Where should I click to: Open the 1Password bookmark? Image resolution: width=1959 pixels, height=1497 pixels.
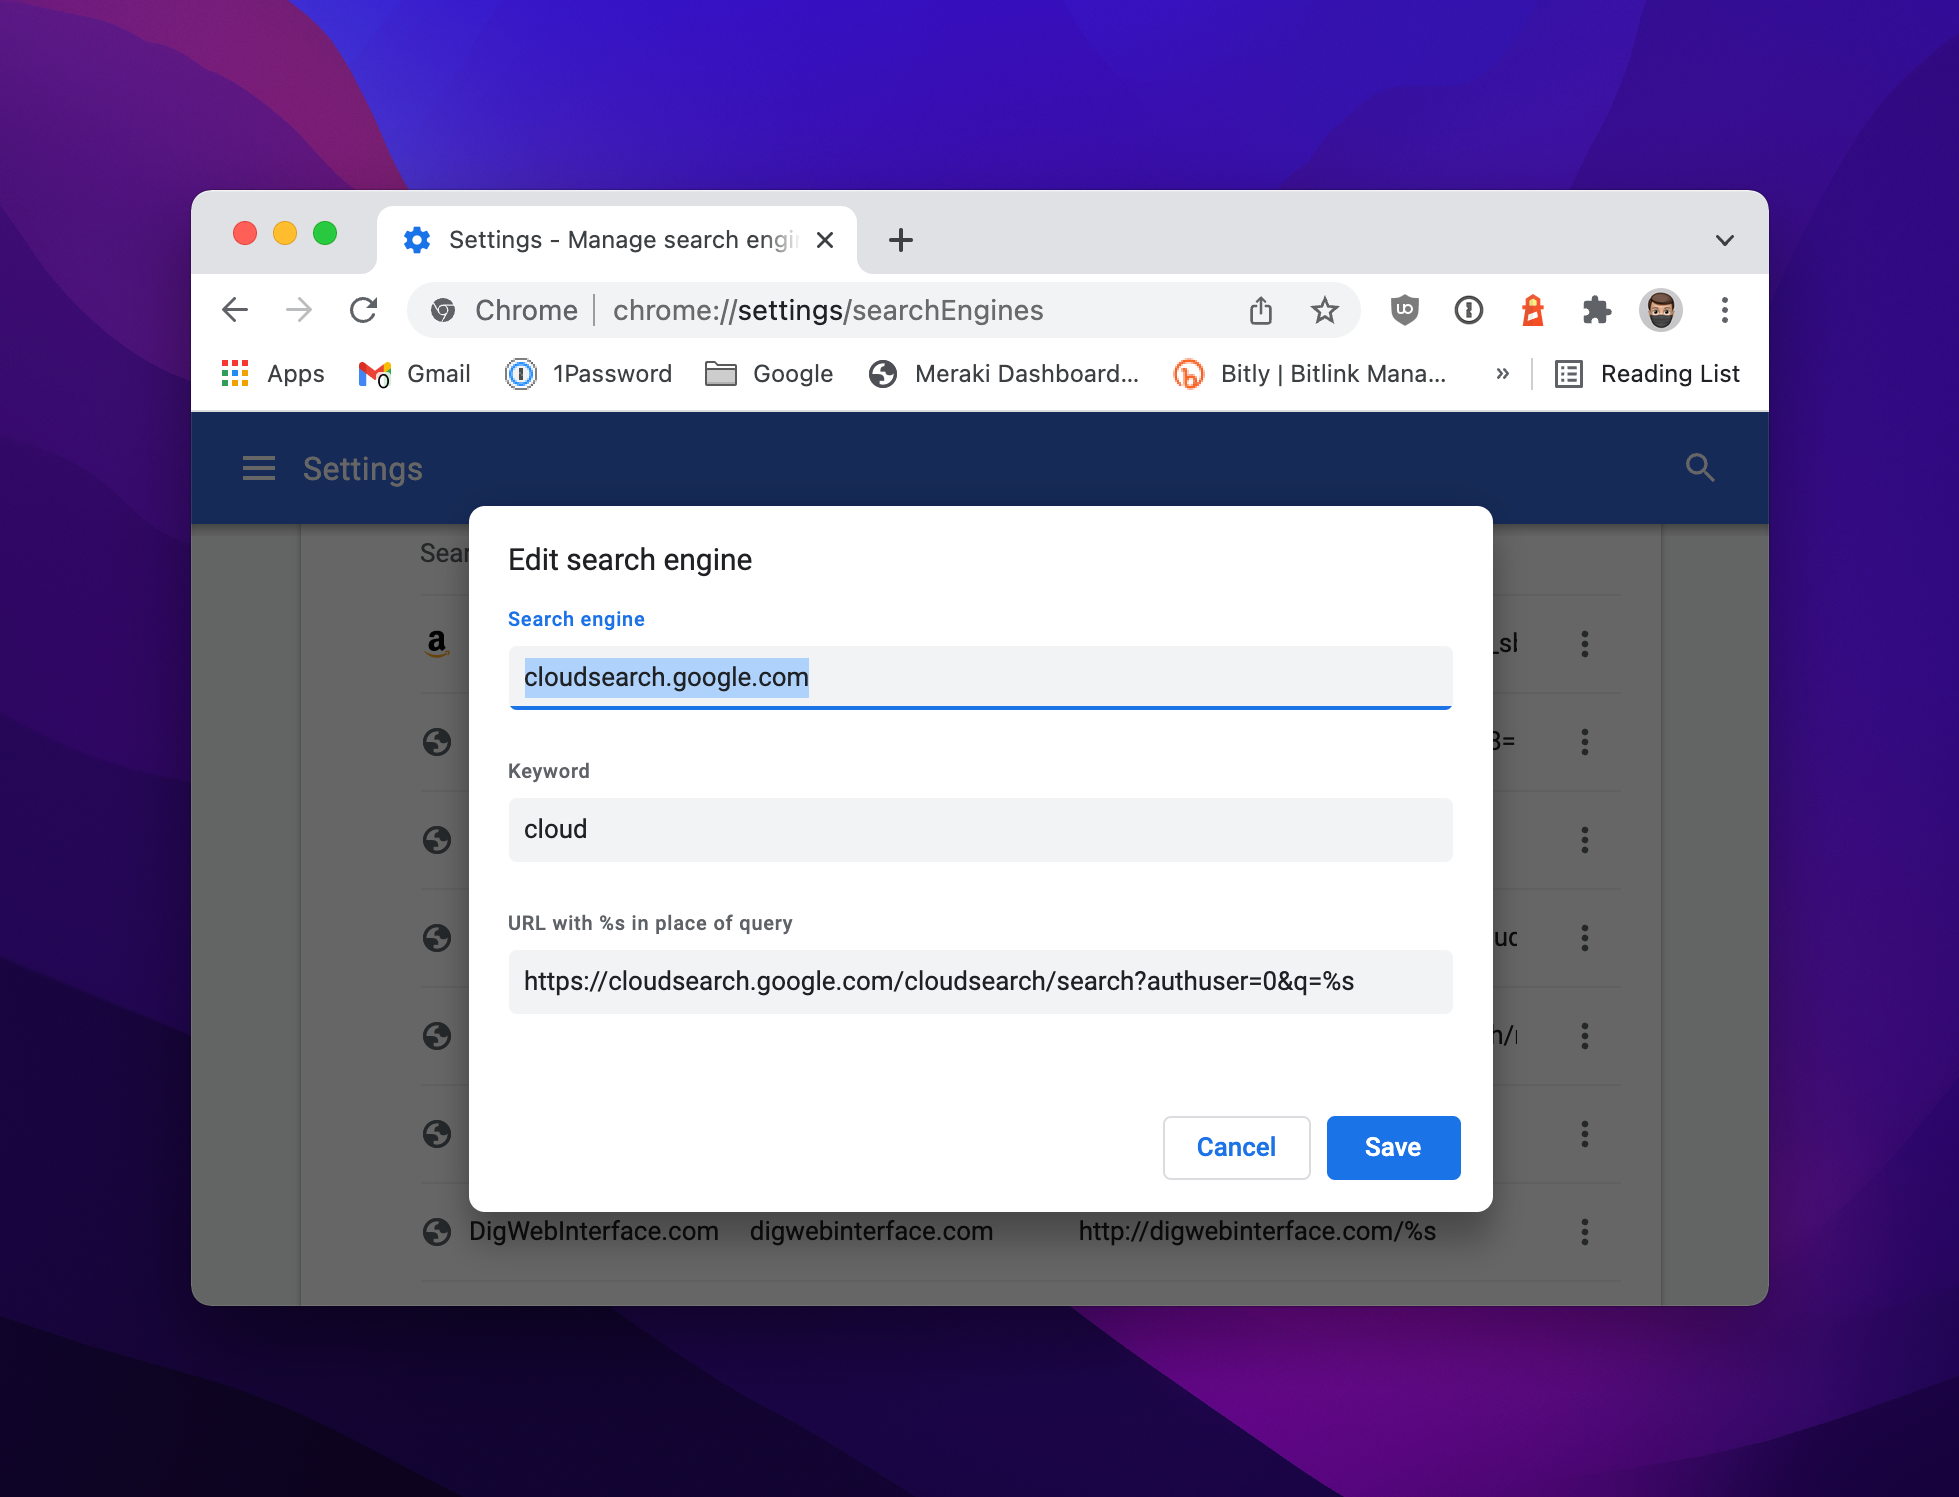[588, 374]
